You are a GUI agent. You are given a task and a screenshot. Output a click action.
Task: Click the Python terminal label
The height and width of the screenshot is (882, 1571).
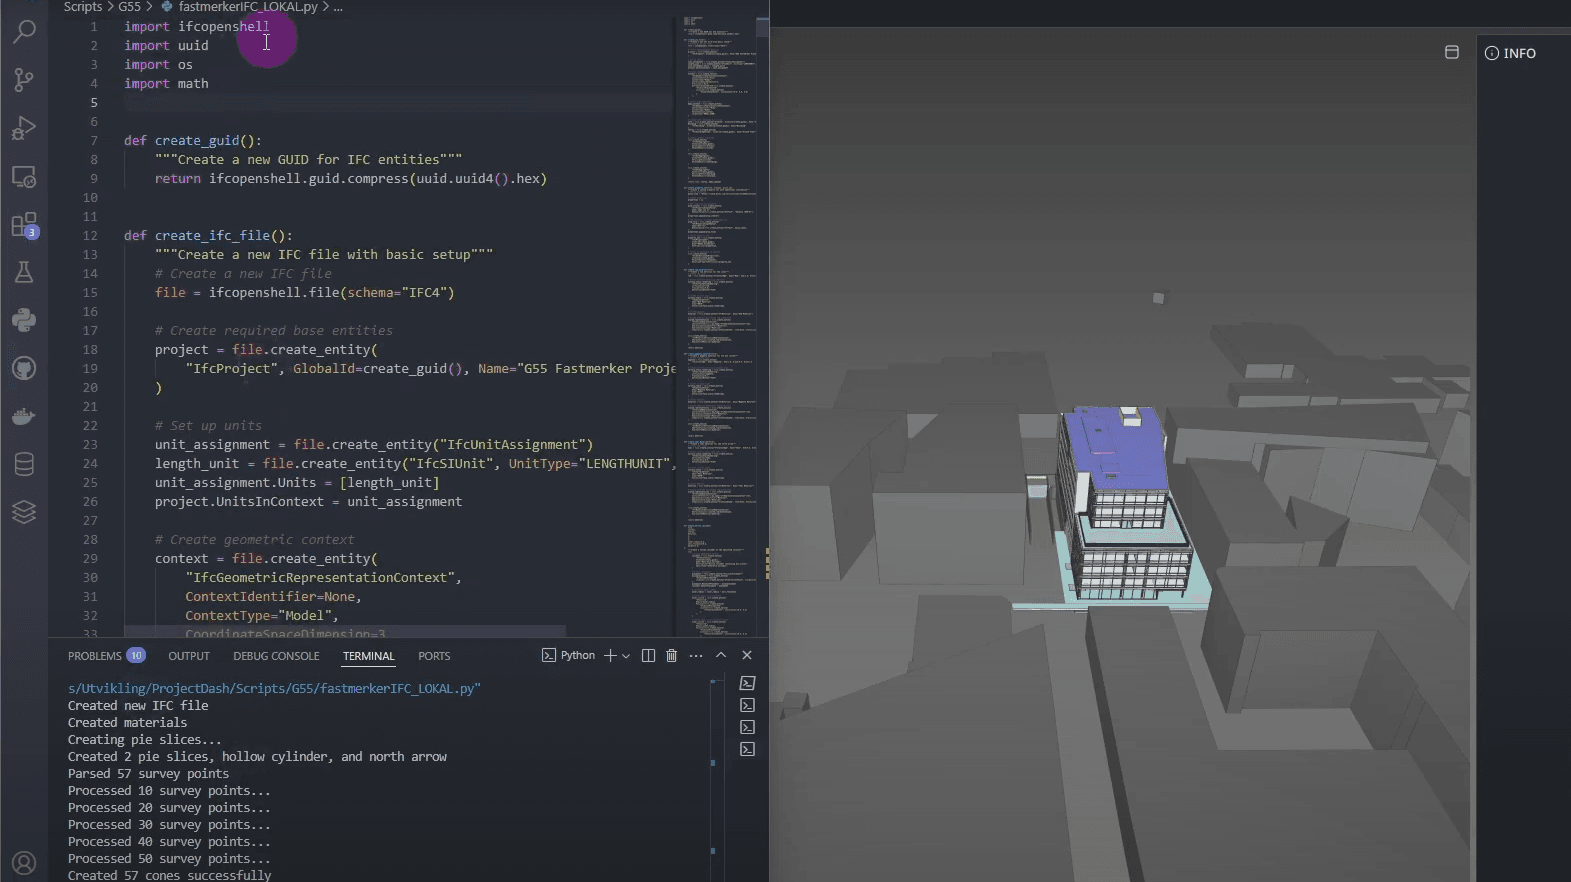[x=568, y=656]
